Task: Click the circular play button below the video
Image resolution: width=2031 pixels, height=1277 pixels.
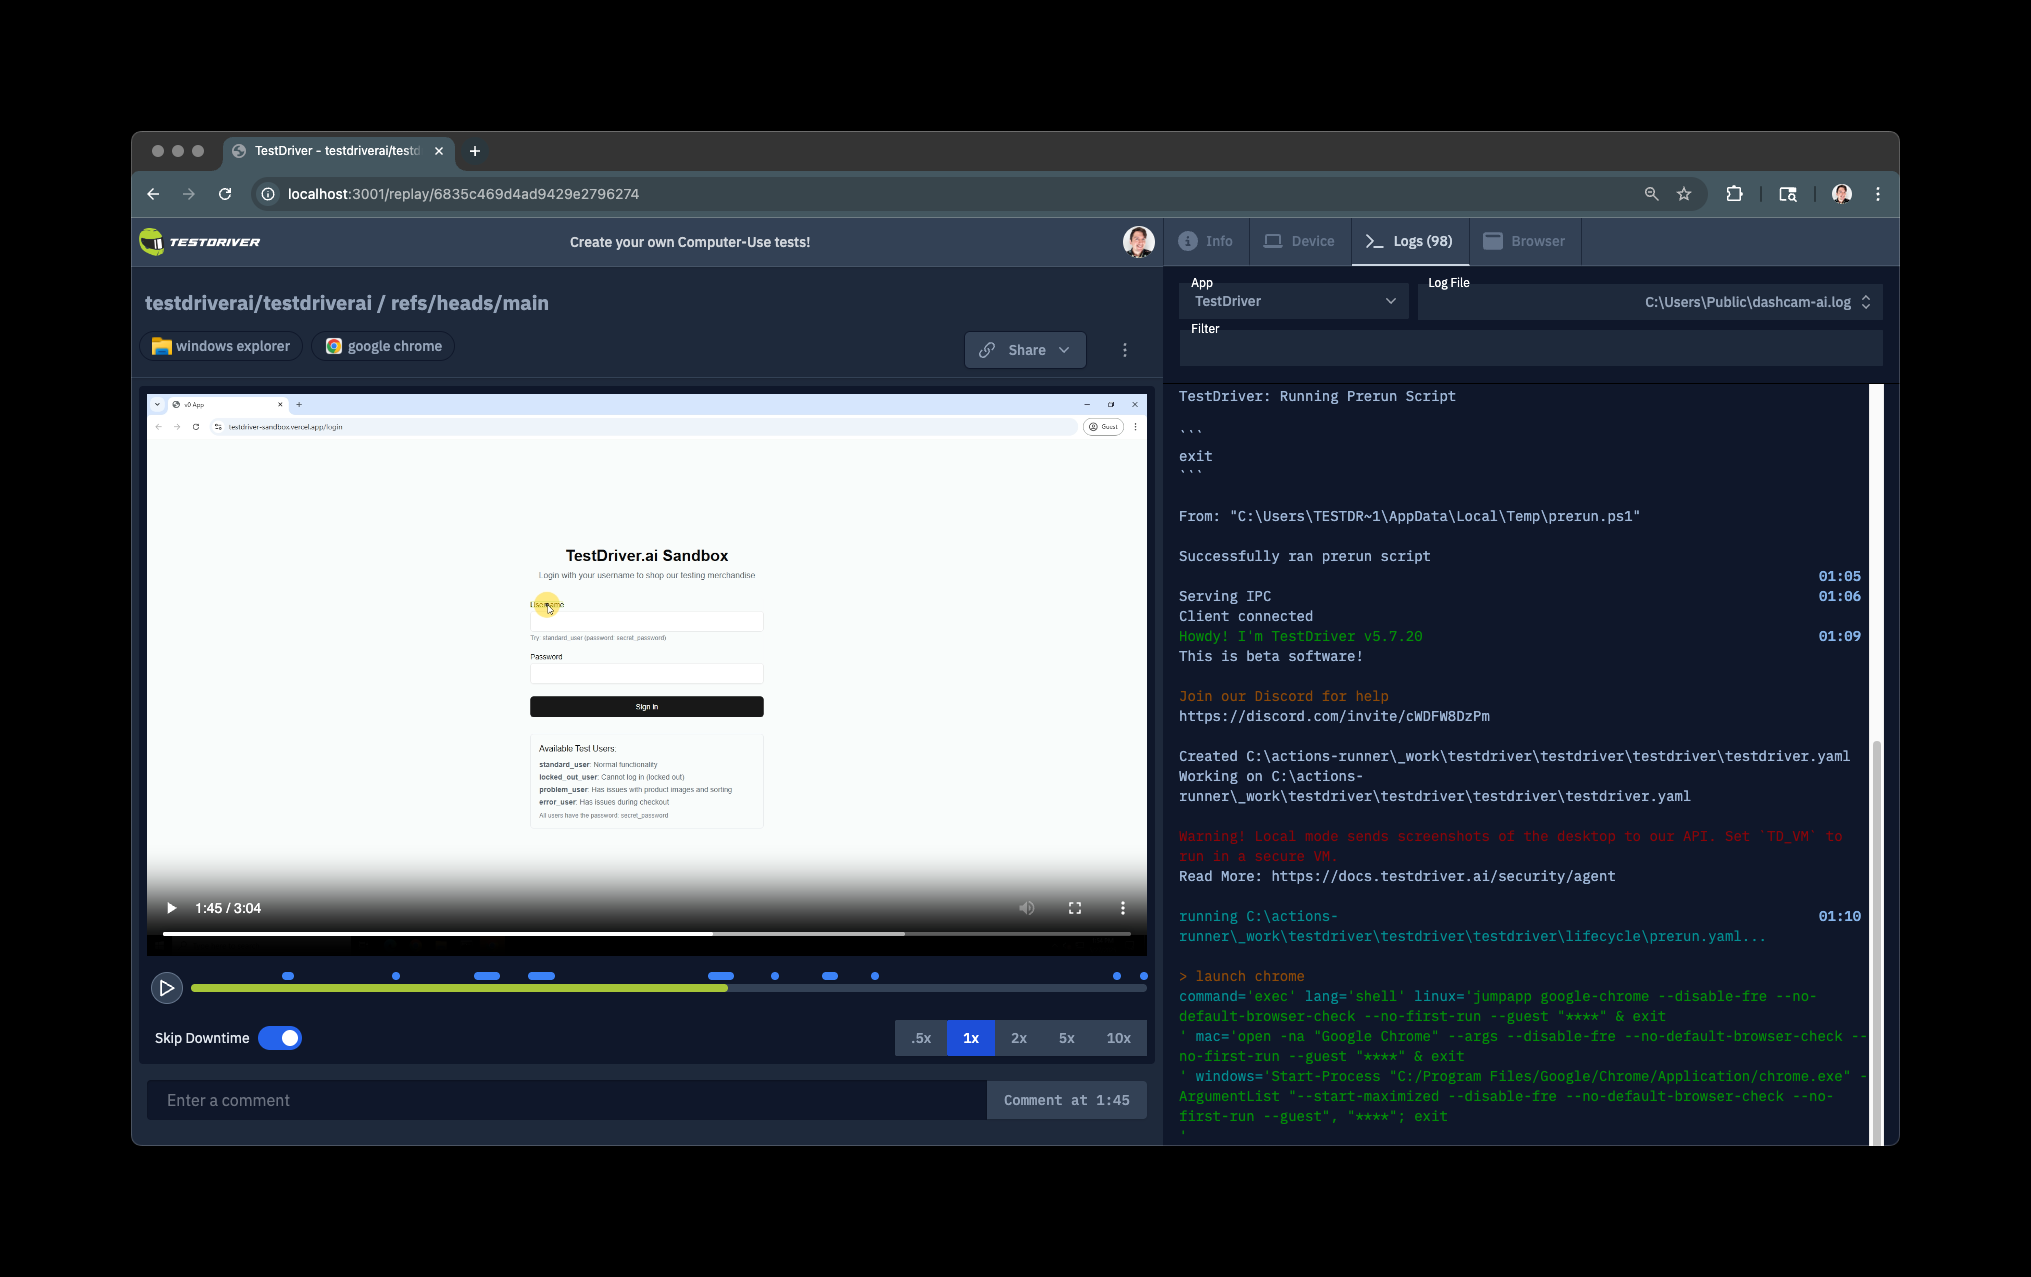Action: (166, 988)
